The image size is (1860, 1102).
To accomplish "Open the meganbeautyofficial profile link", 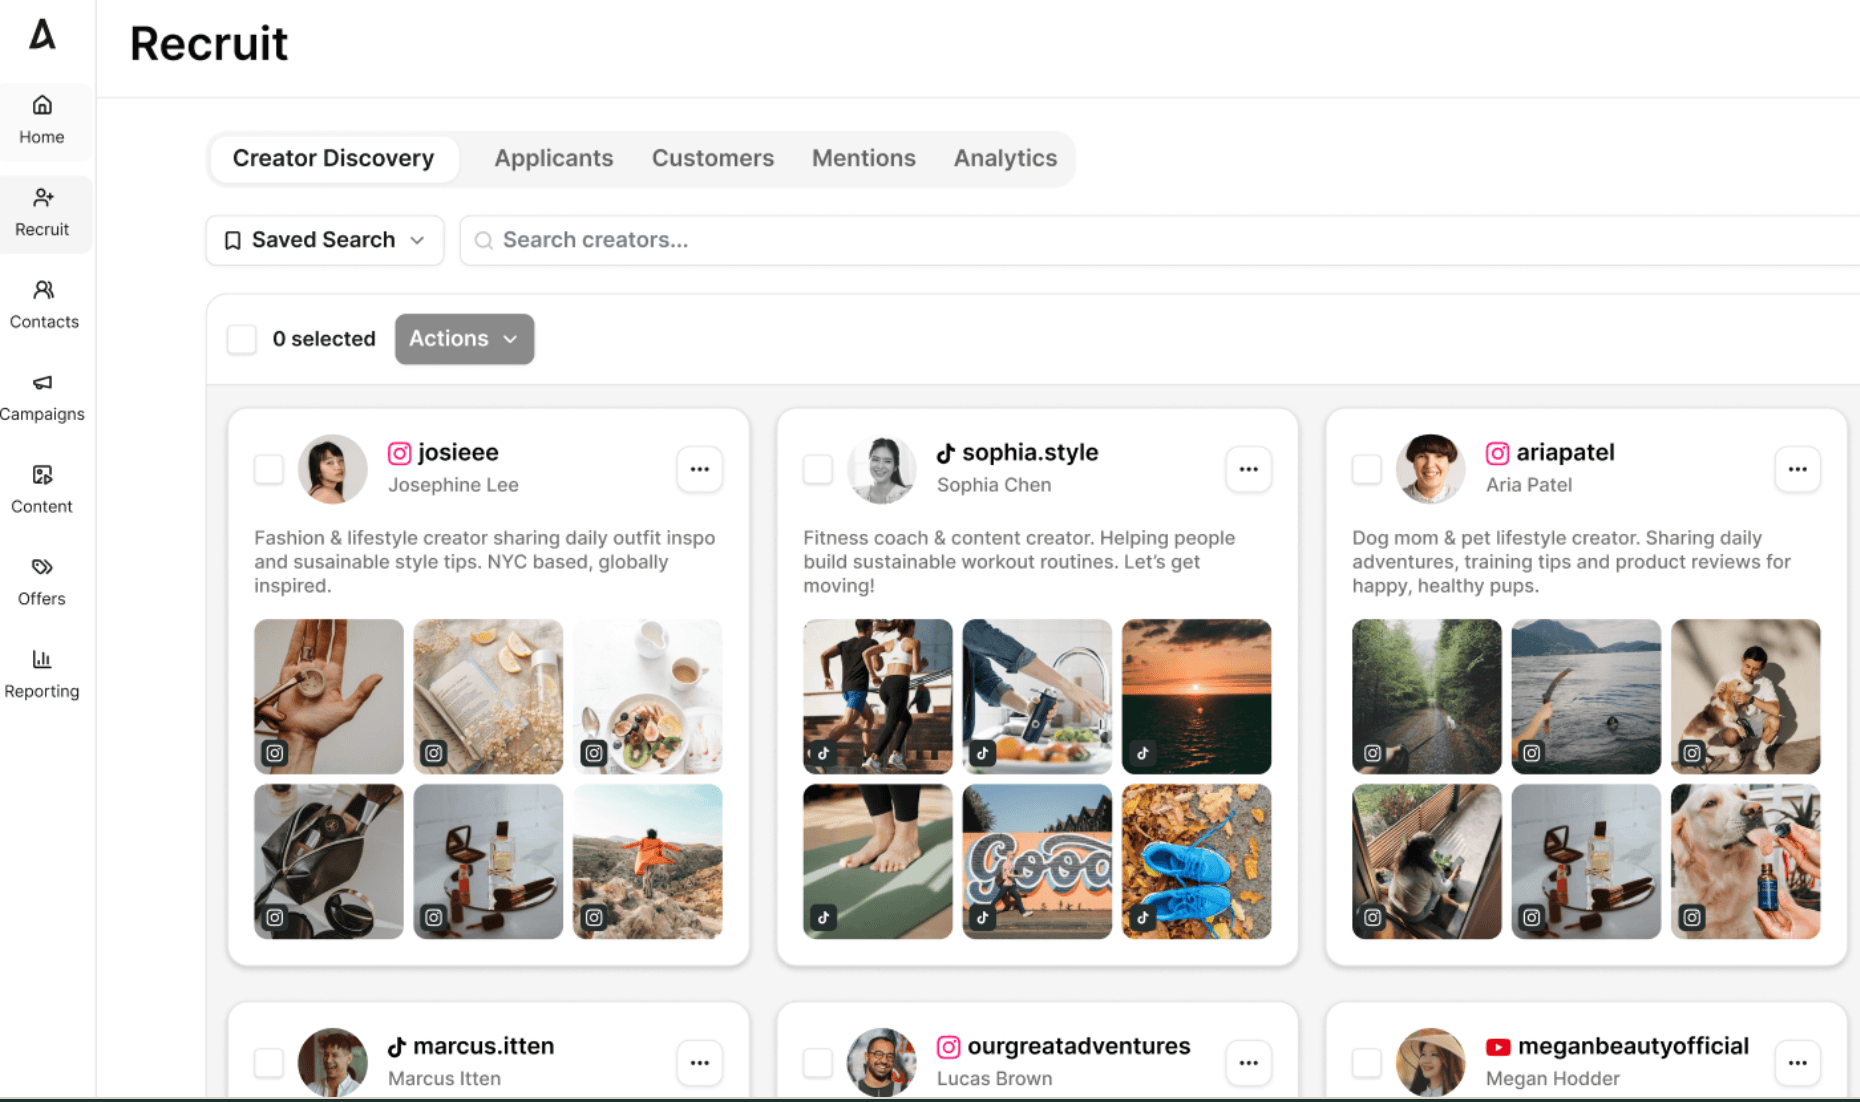I will [x=1633, y=1047].
